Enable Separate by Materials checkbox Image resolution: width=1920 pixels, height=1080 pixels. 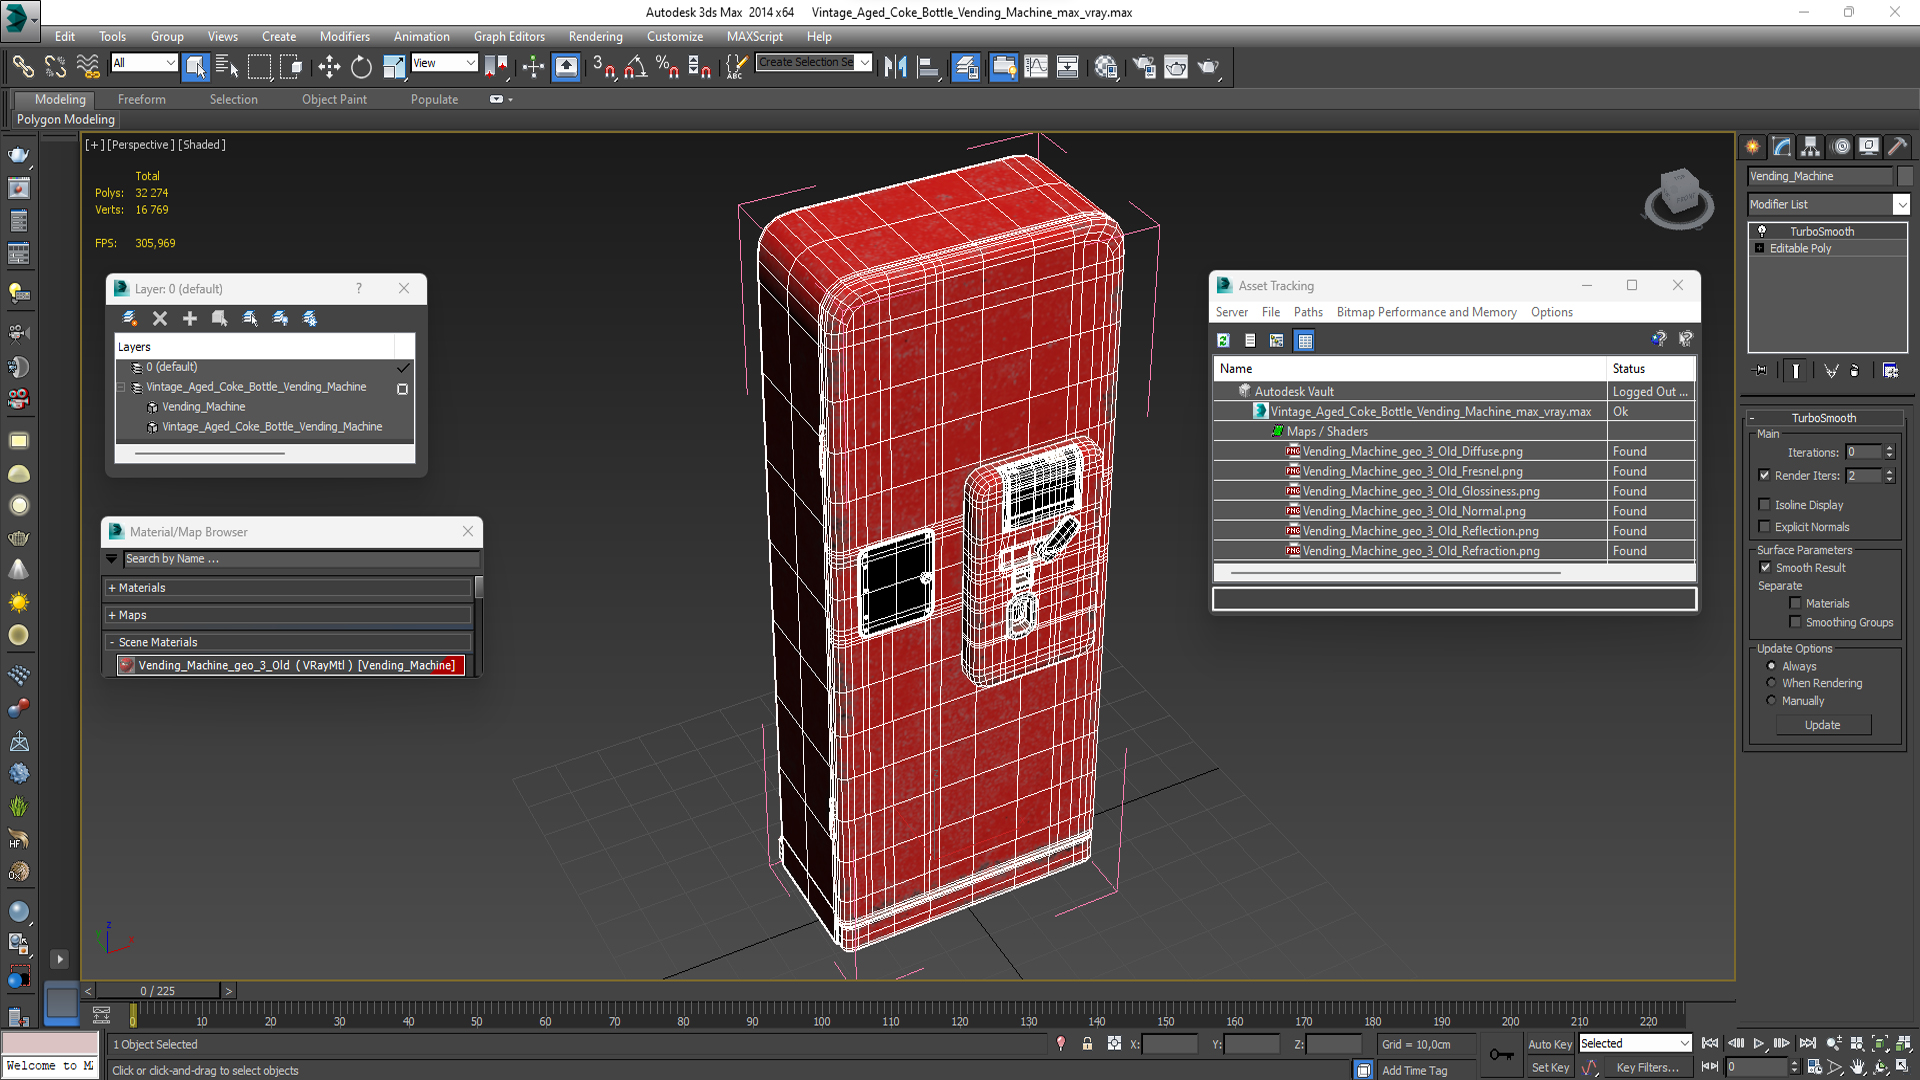pyautogui.click(x=1795, y=603)
